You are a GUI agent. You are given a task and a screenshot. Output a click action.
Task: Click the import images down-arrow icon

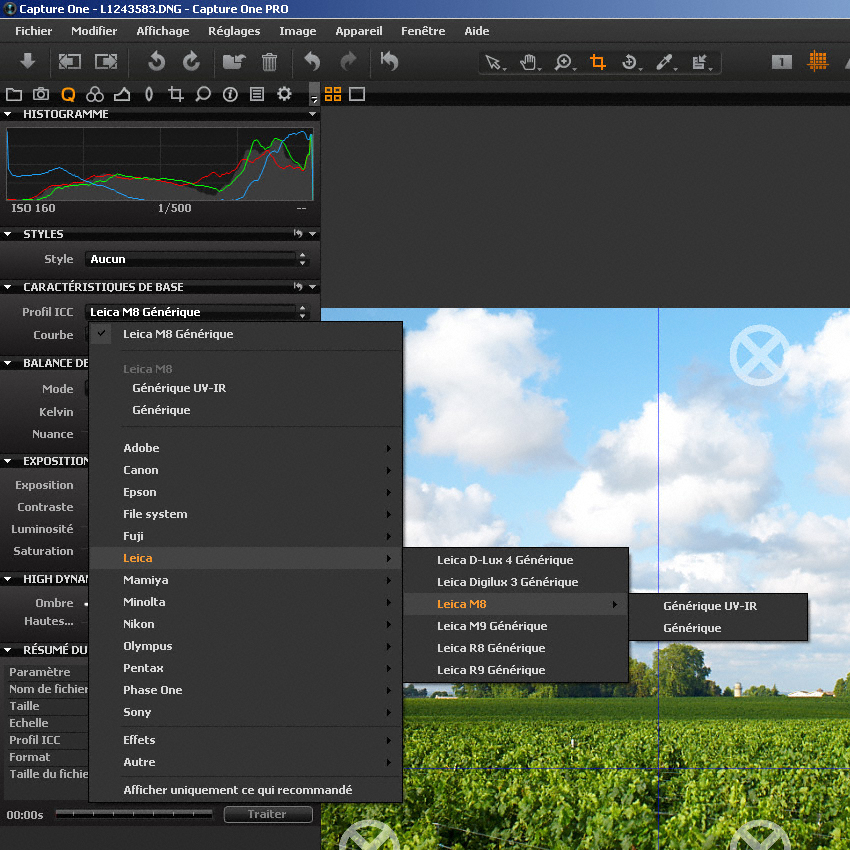(x=28, y=61)
